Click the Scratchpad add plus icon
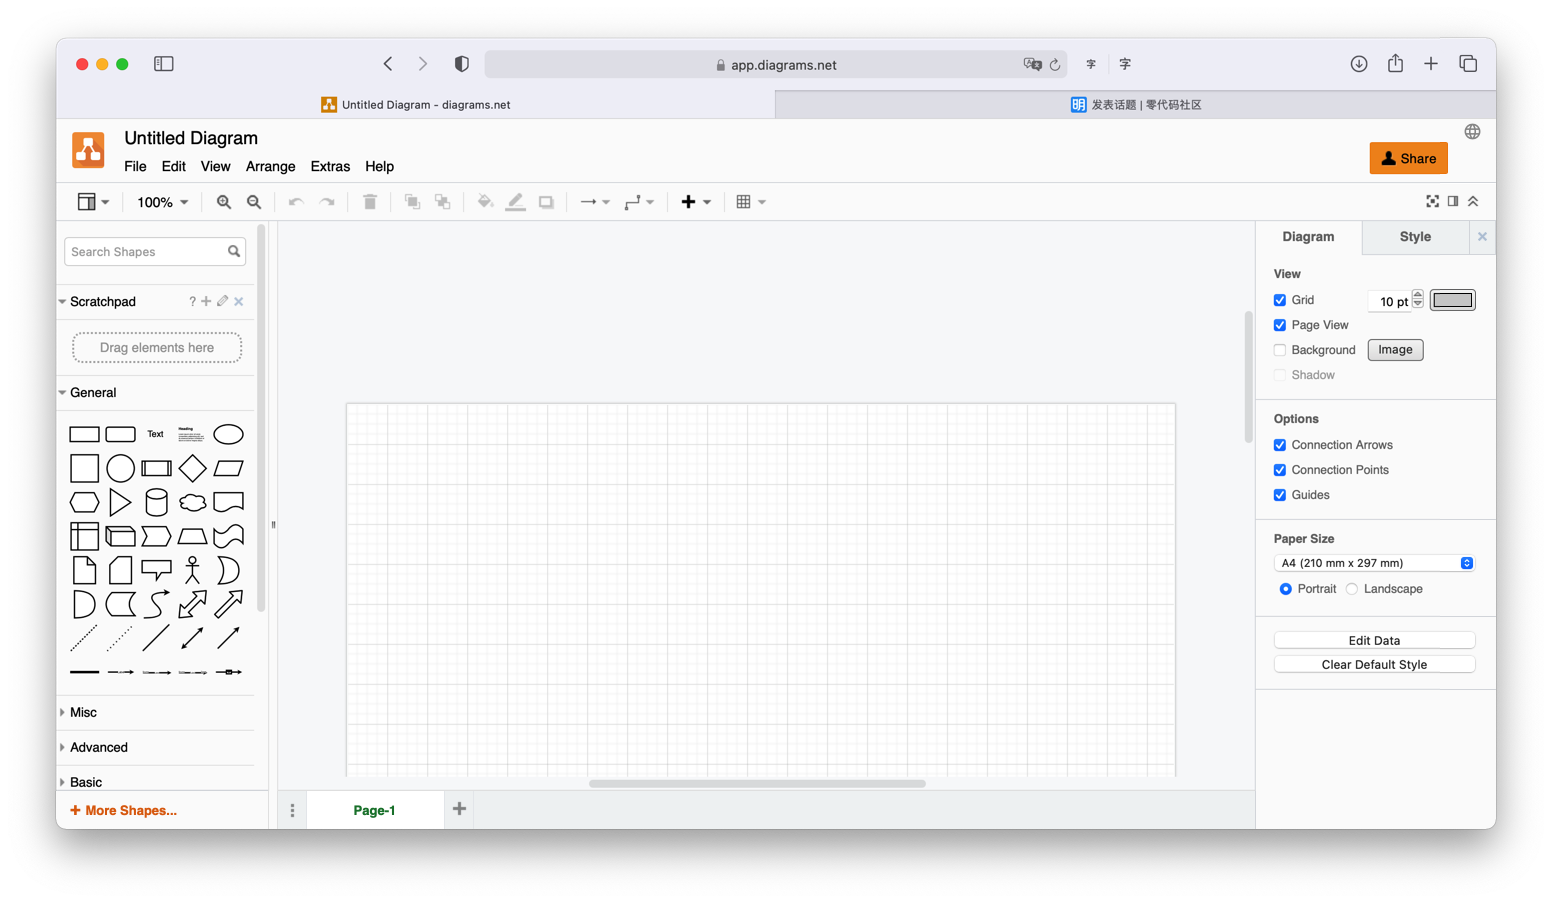The height and width of the screenshot is (903, 1552). (206, 301)
